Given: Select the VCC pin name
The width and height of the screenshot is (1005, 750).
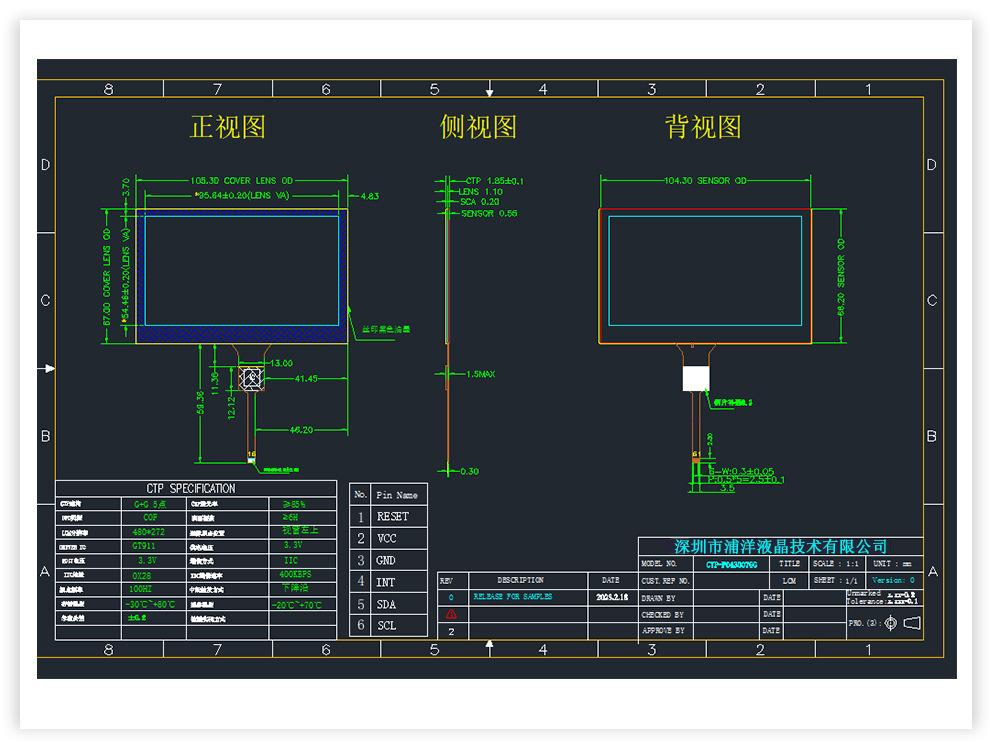Looking at the screenshot, I should click(386, 538).
